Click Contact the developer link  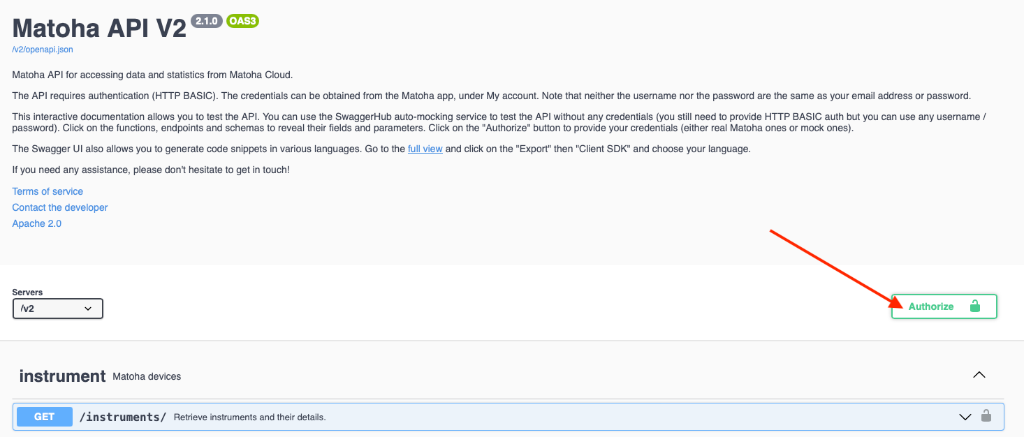60,208
